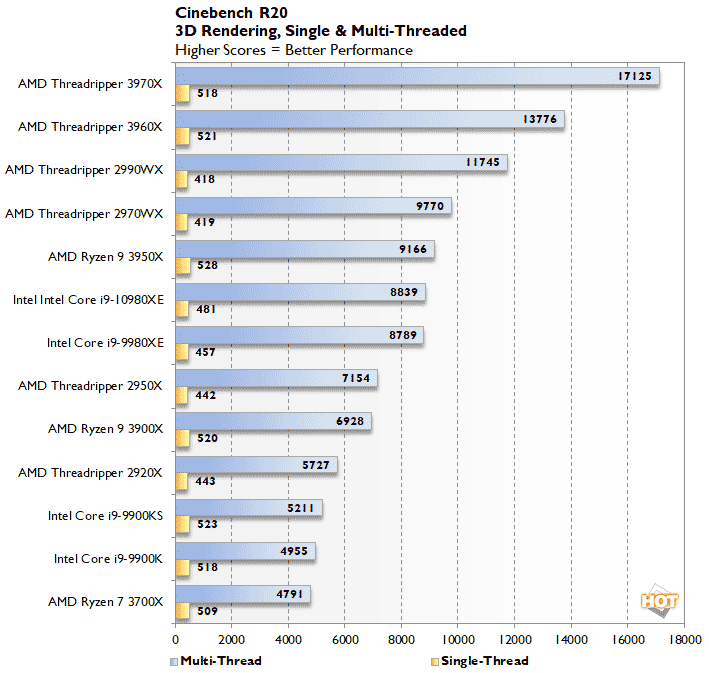Image resolution: width=709 pixels, height=673 pixels.
Task: Click the 8839 multi-thread score value
Action: (404, 292)
